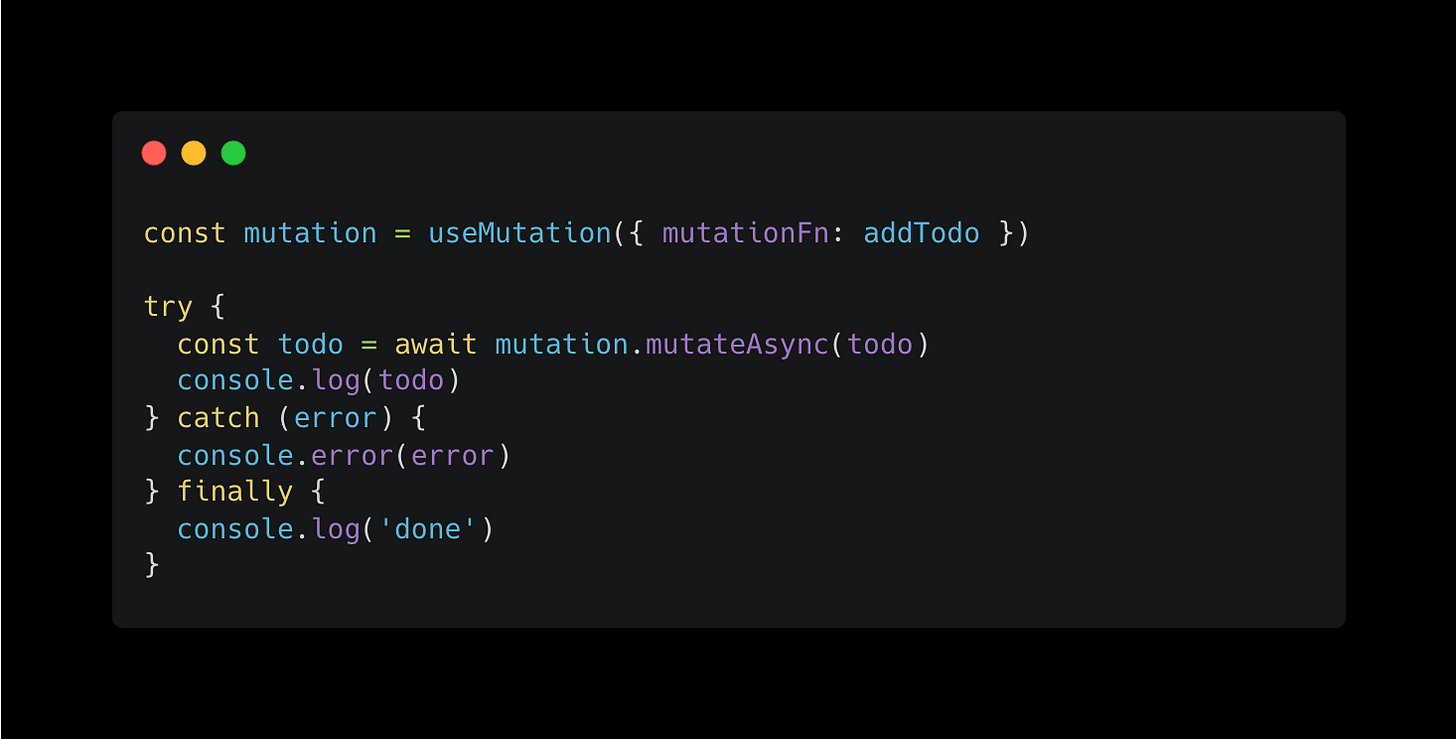The image size is (1456, 739).
Task: Click the const keyword on first line
Action: pyautogui.click(x=185, y=233)
